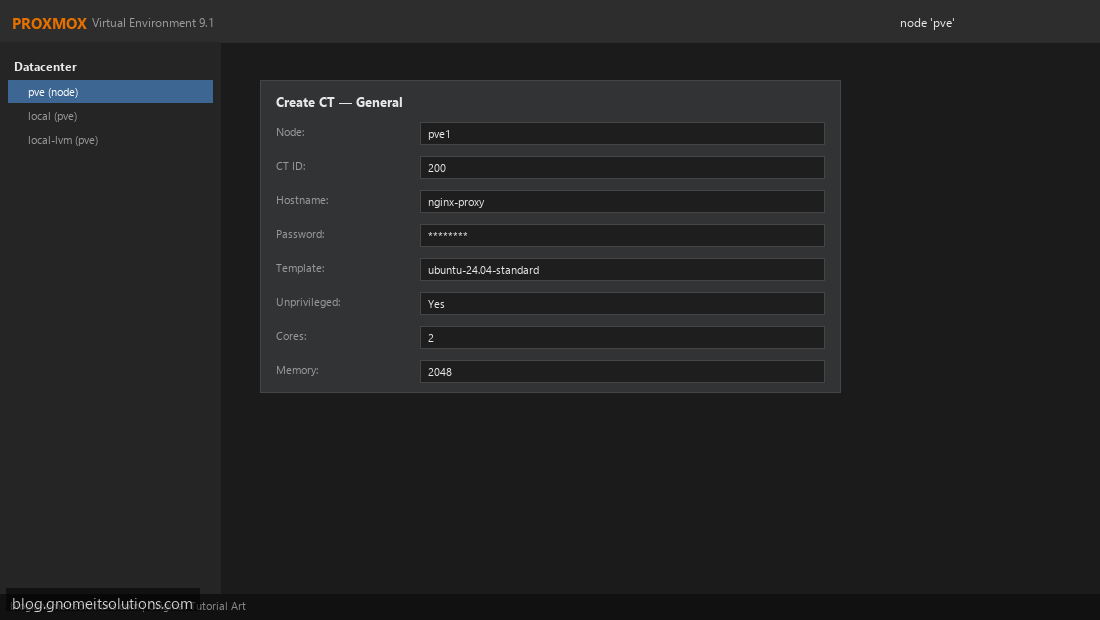Viewport: 1100px width, 620px height.
Task: Click the Virtual Environment 9.1 label
Action: (153, 23)
